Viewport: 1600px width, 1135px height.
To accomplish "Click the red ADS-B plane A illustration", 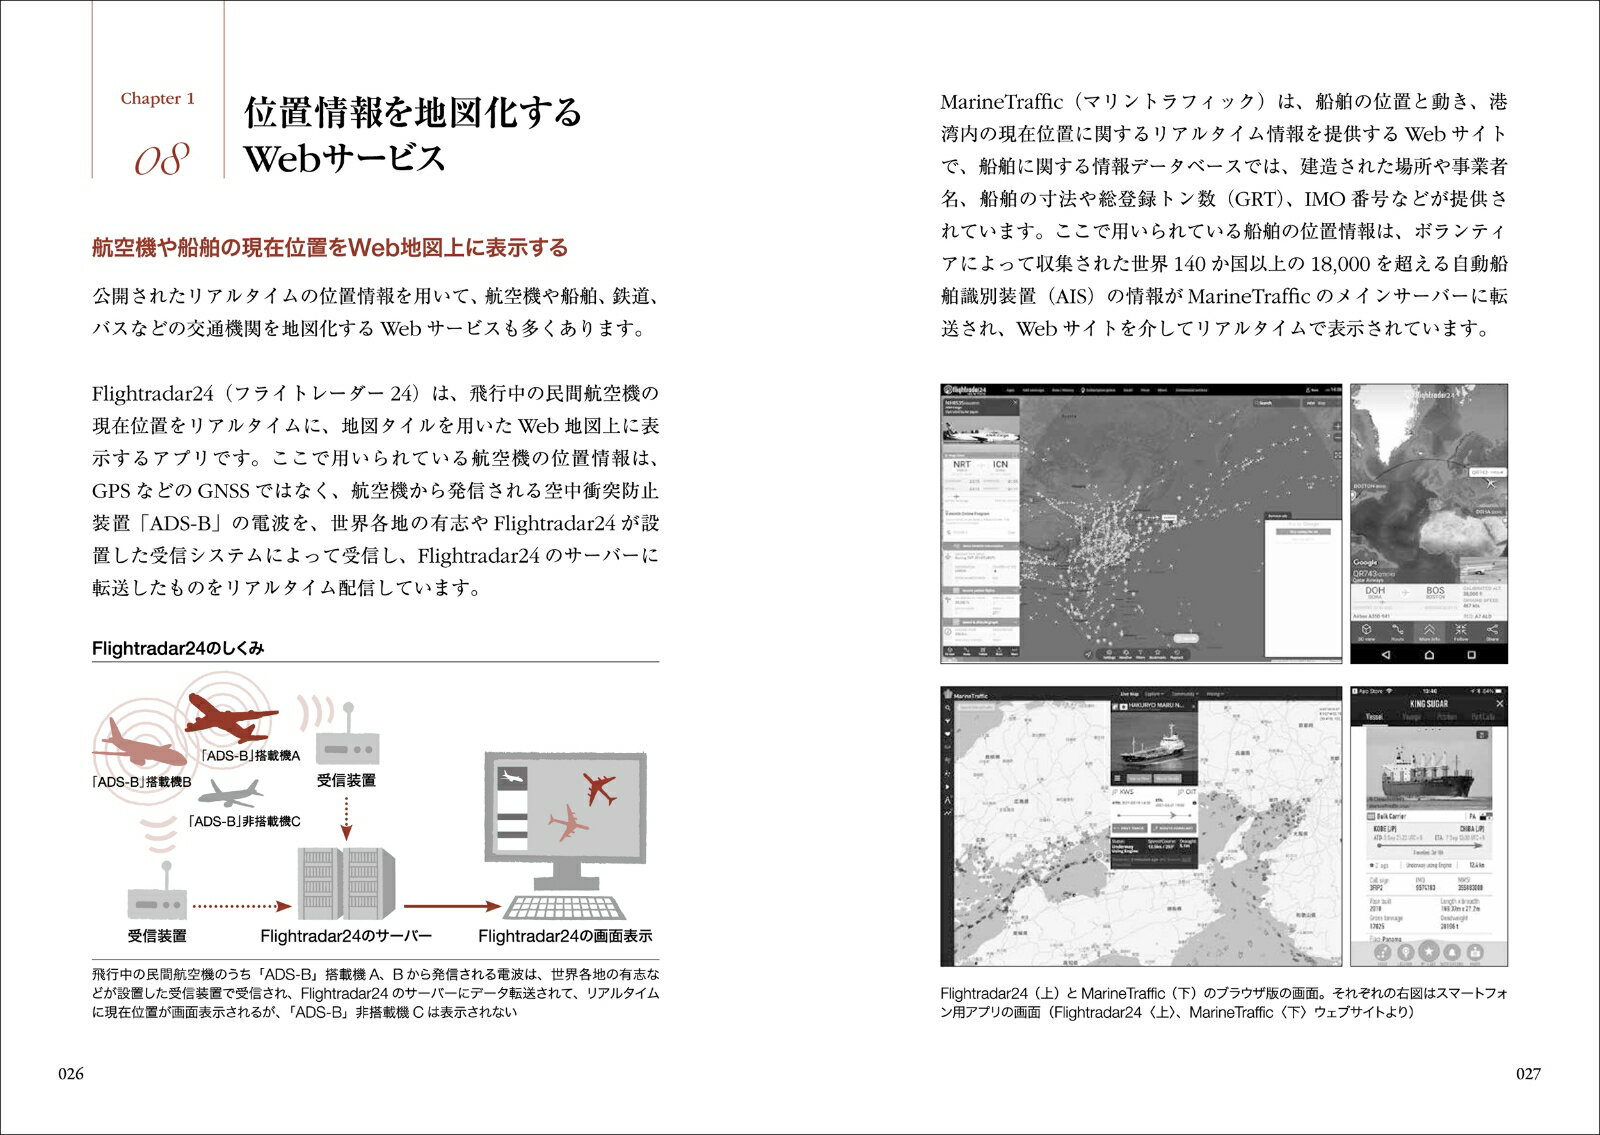I will (x=230, y=716).
